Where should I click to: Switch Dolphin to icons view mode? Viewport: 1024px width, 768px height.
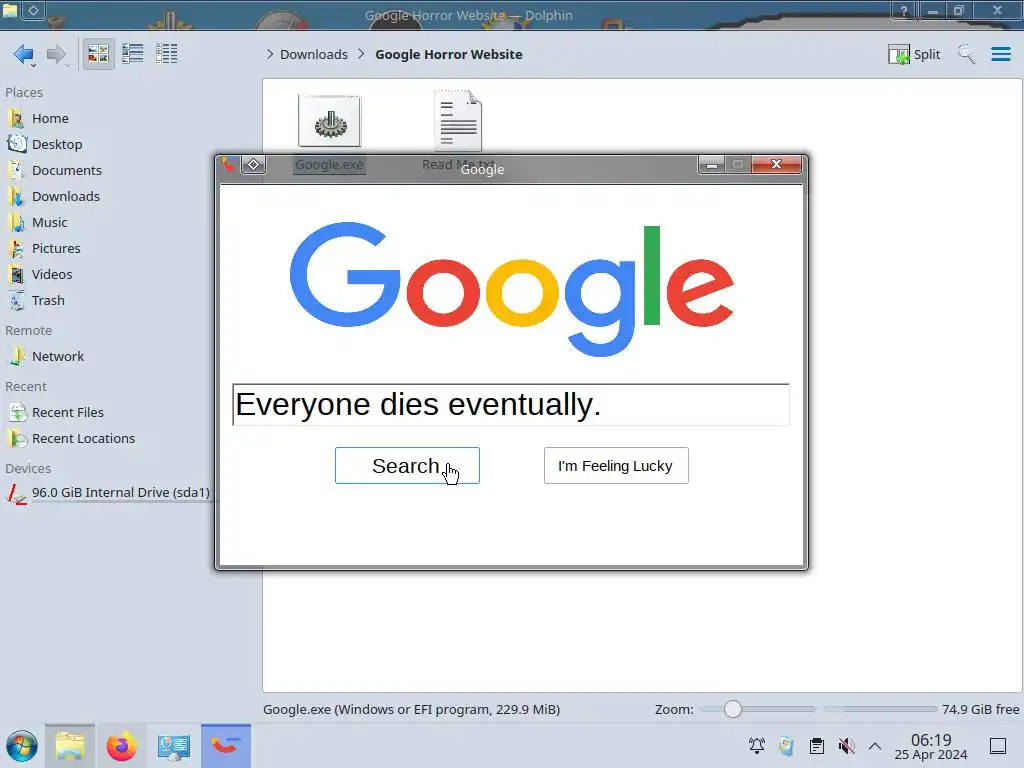pos(98,54)
